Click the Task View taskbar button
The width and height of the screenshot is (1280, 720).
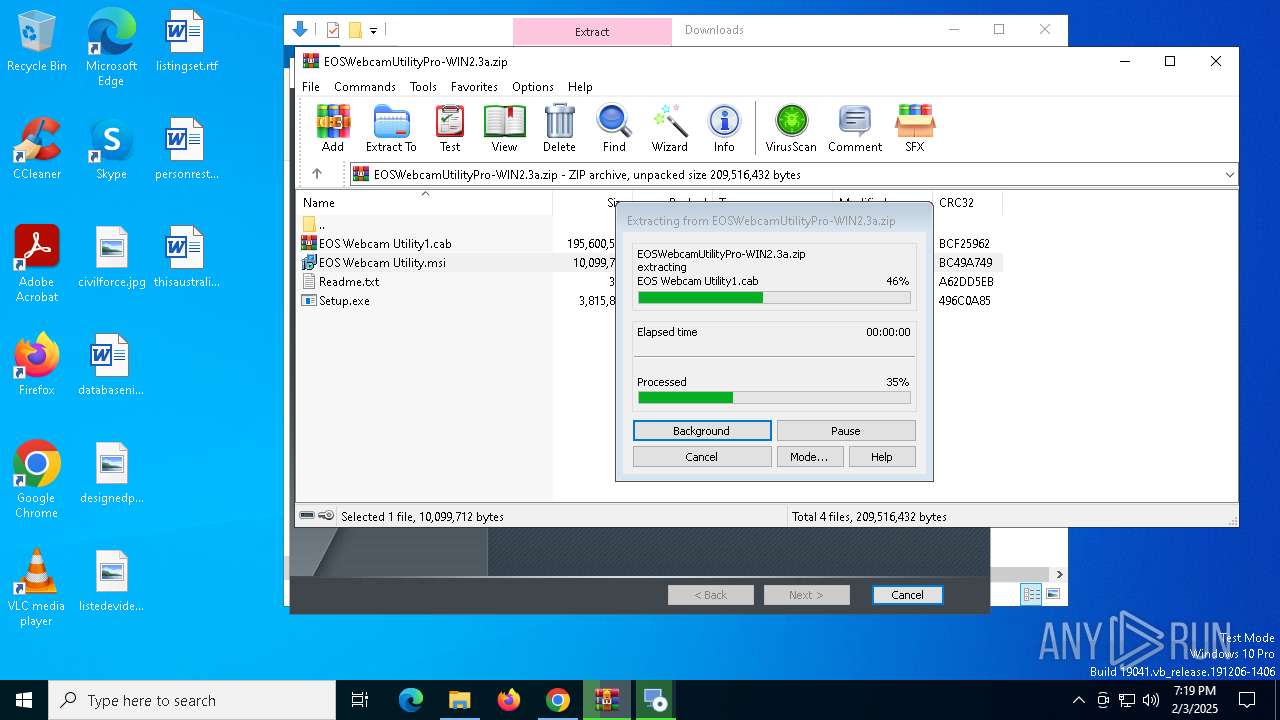click(360, 700)
